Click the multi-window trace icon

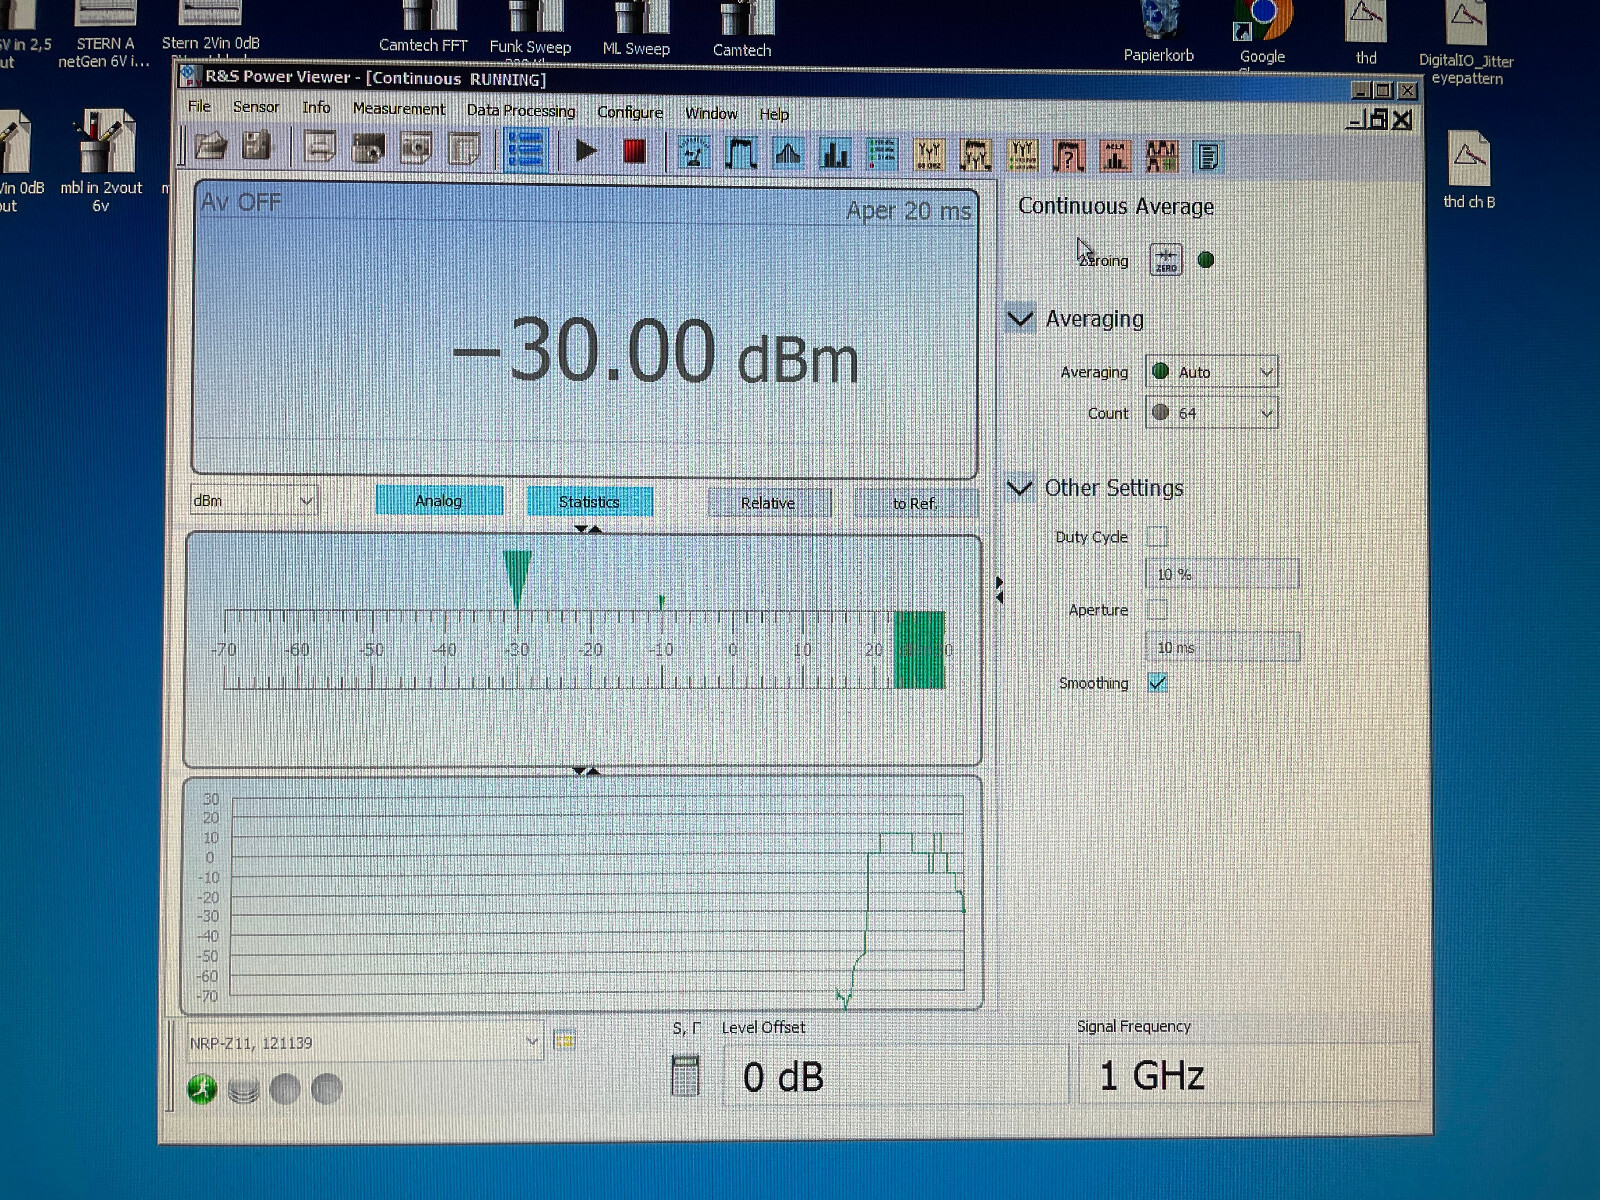[1162, 157]
